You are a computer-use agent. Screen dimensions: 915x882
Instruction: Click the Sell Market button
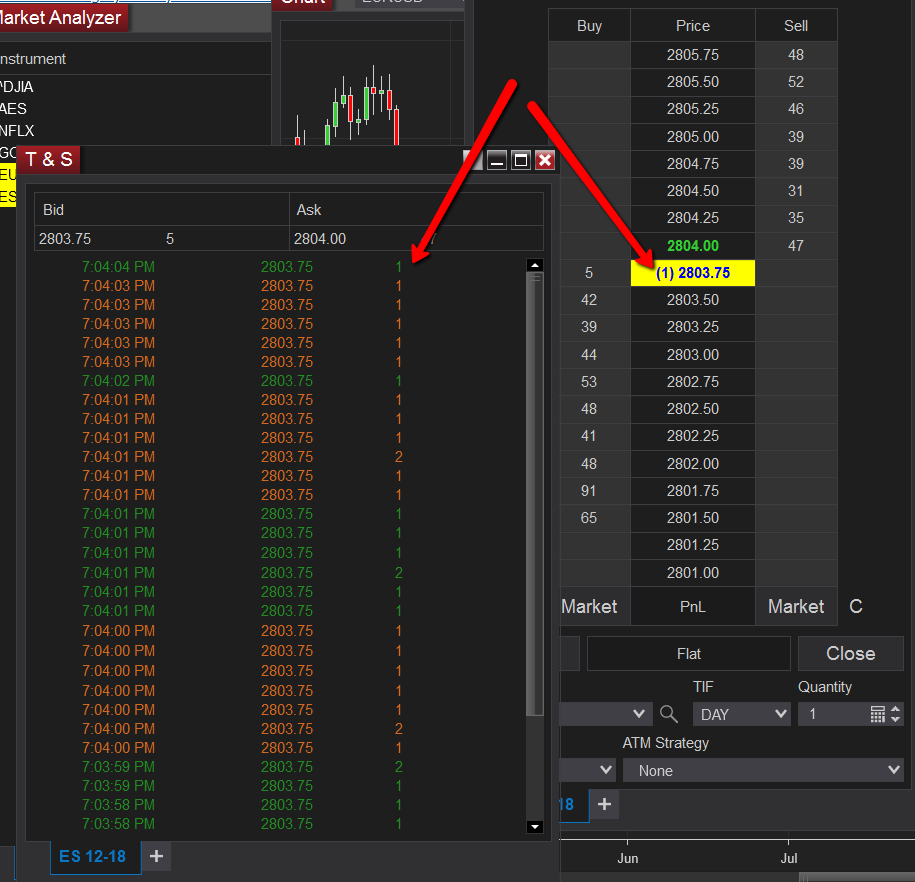tap(796, 606)
